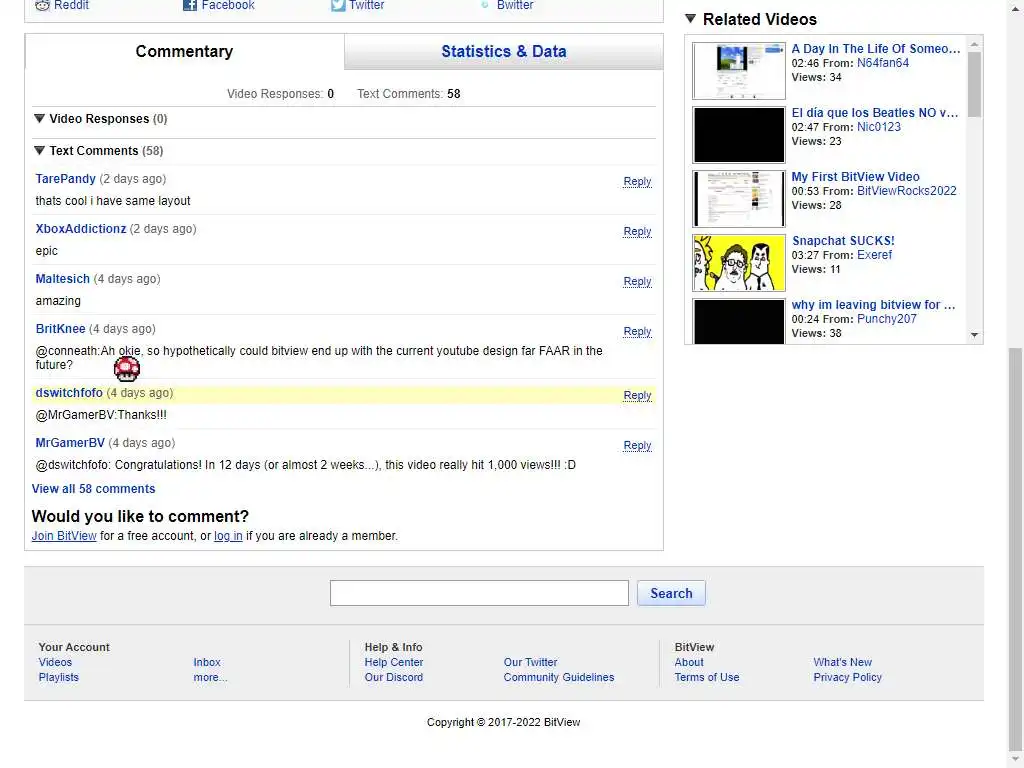The width and height of the screenshot is (1024, 768).
Task: Visit N64fan64's channel
Action: 883,63
